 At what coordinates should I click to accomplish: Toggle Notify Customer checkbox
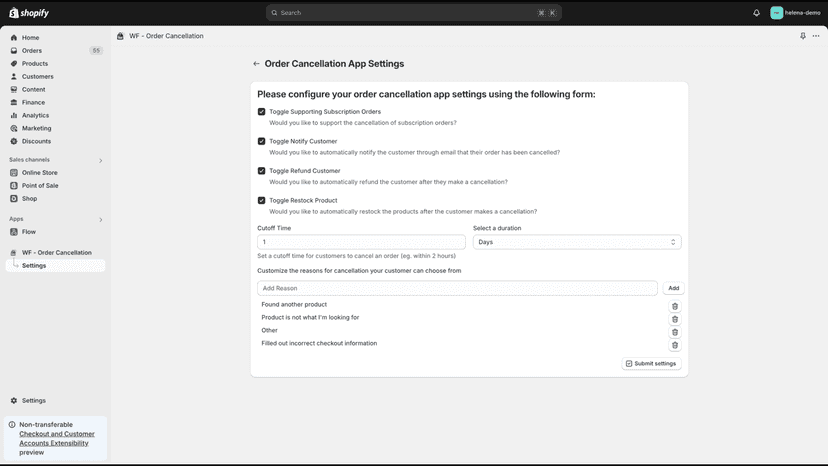pos(261,141)
